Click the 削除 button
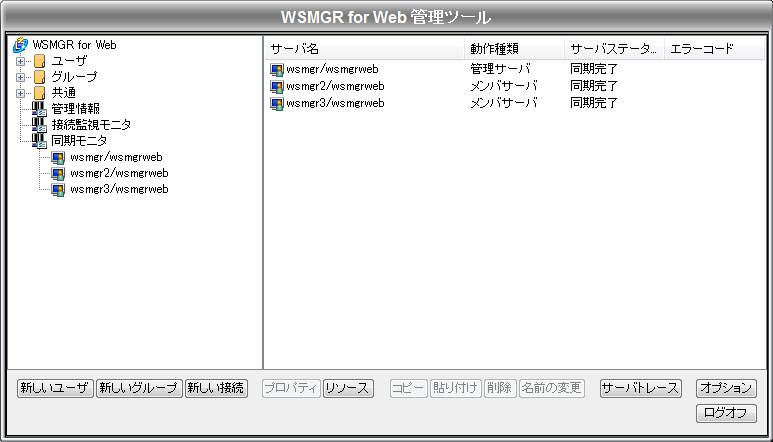Viewport: 773px width, 442px height. (500, 388)
